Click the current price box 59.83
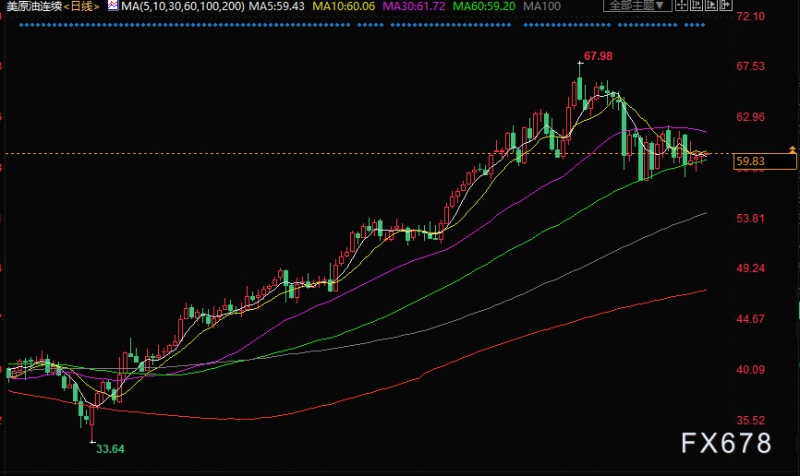 point(764,161)
